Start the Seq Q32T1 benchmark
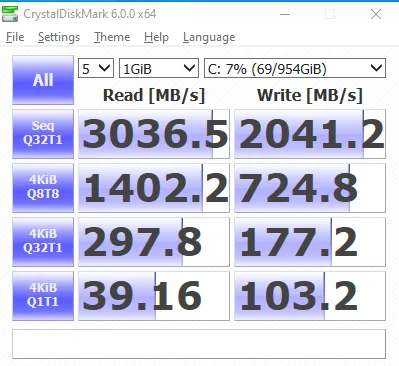Viewport: 399px width, 366px height. [x=43, y=134]
